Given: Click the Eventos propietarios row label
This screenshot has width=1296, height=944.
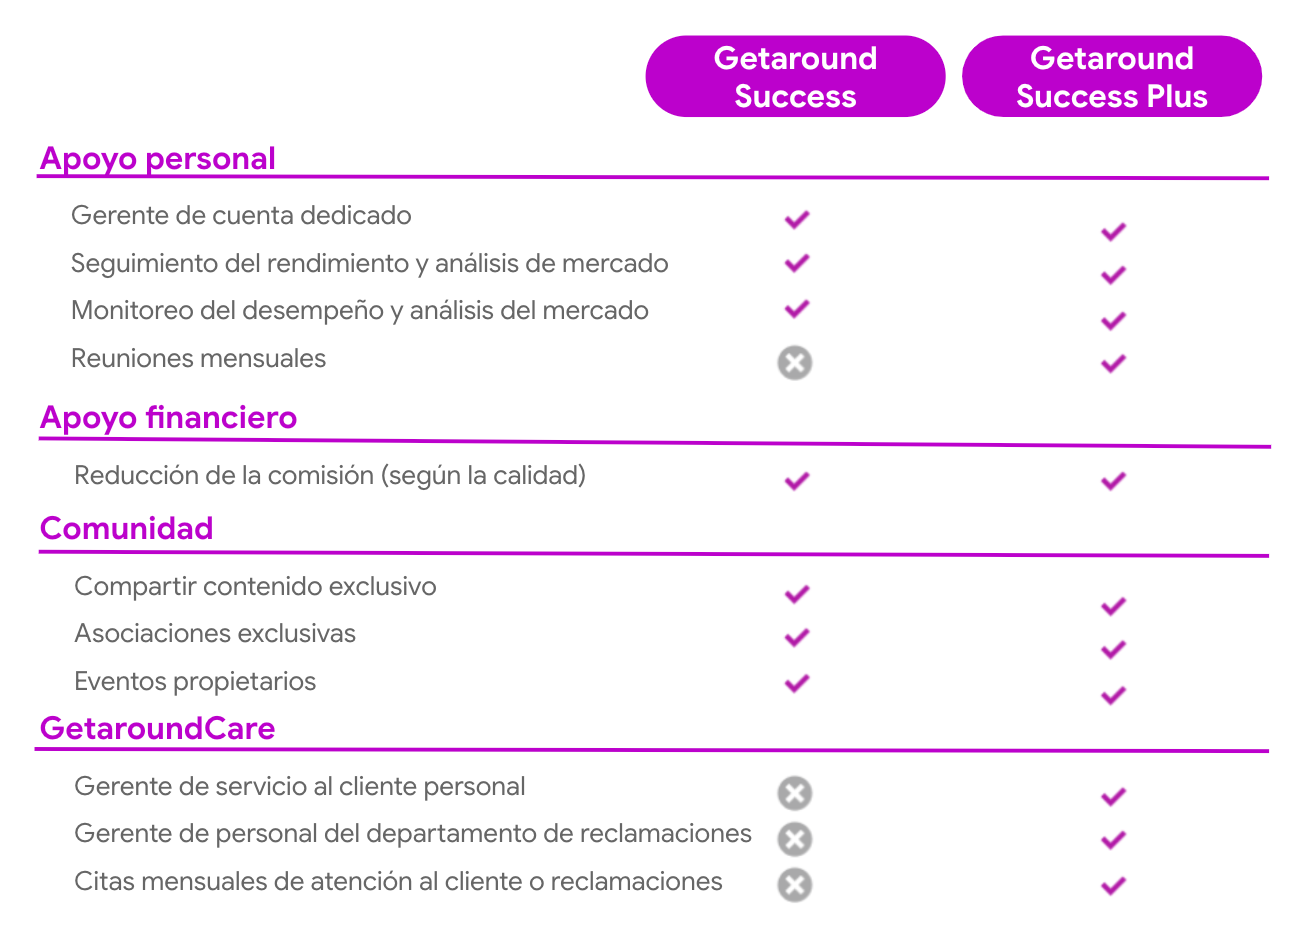Looking at the screenshot, I should [x=195, y=682].
